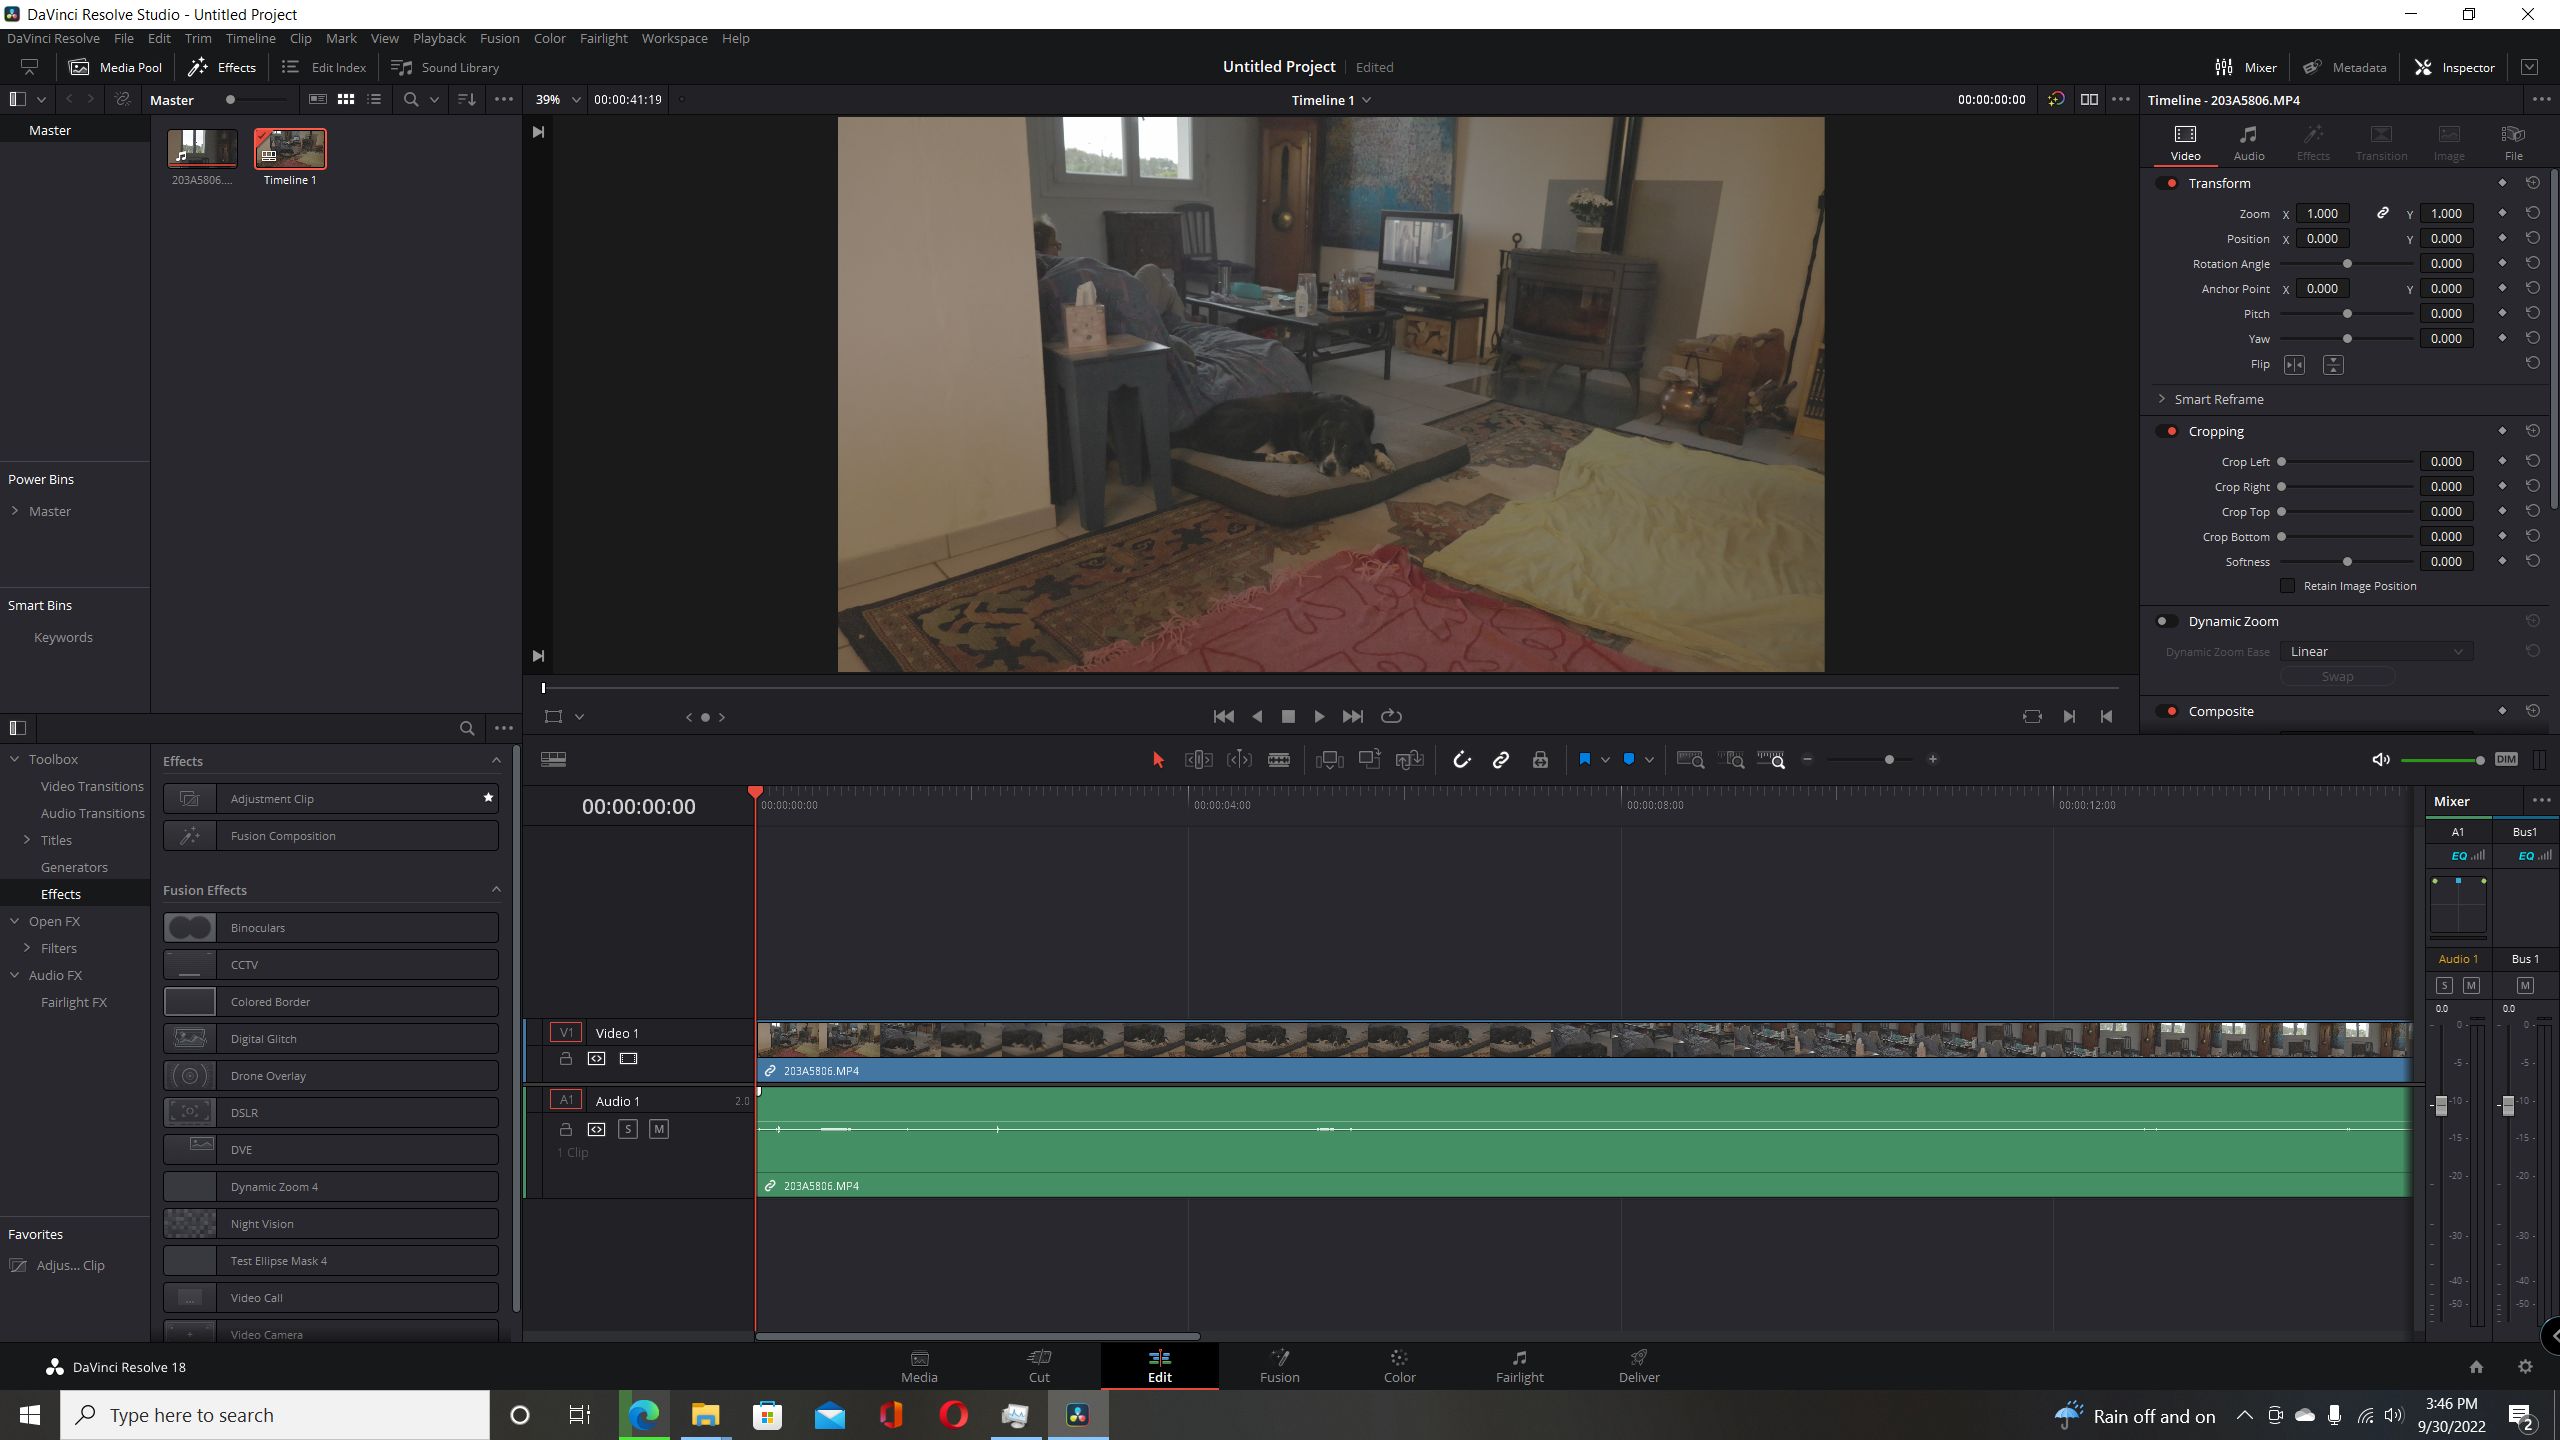The height and width of the screenshot is (1440, 2560).
Task: Select the Blade Edit Mode tool
Action: coord(1279,760)
